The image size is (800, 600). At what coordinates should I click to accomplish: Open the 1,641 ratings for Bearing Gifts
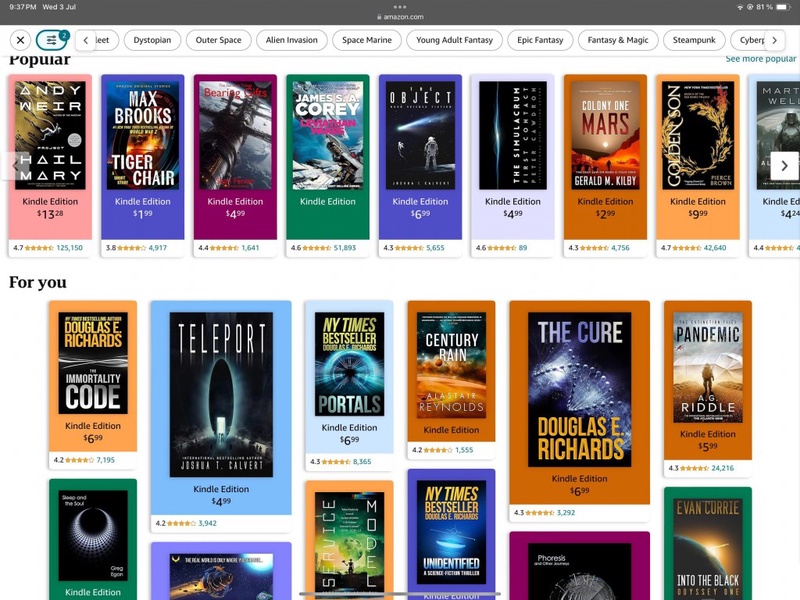pos(250,248)
